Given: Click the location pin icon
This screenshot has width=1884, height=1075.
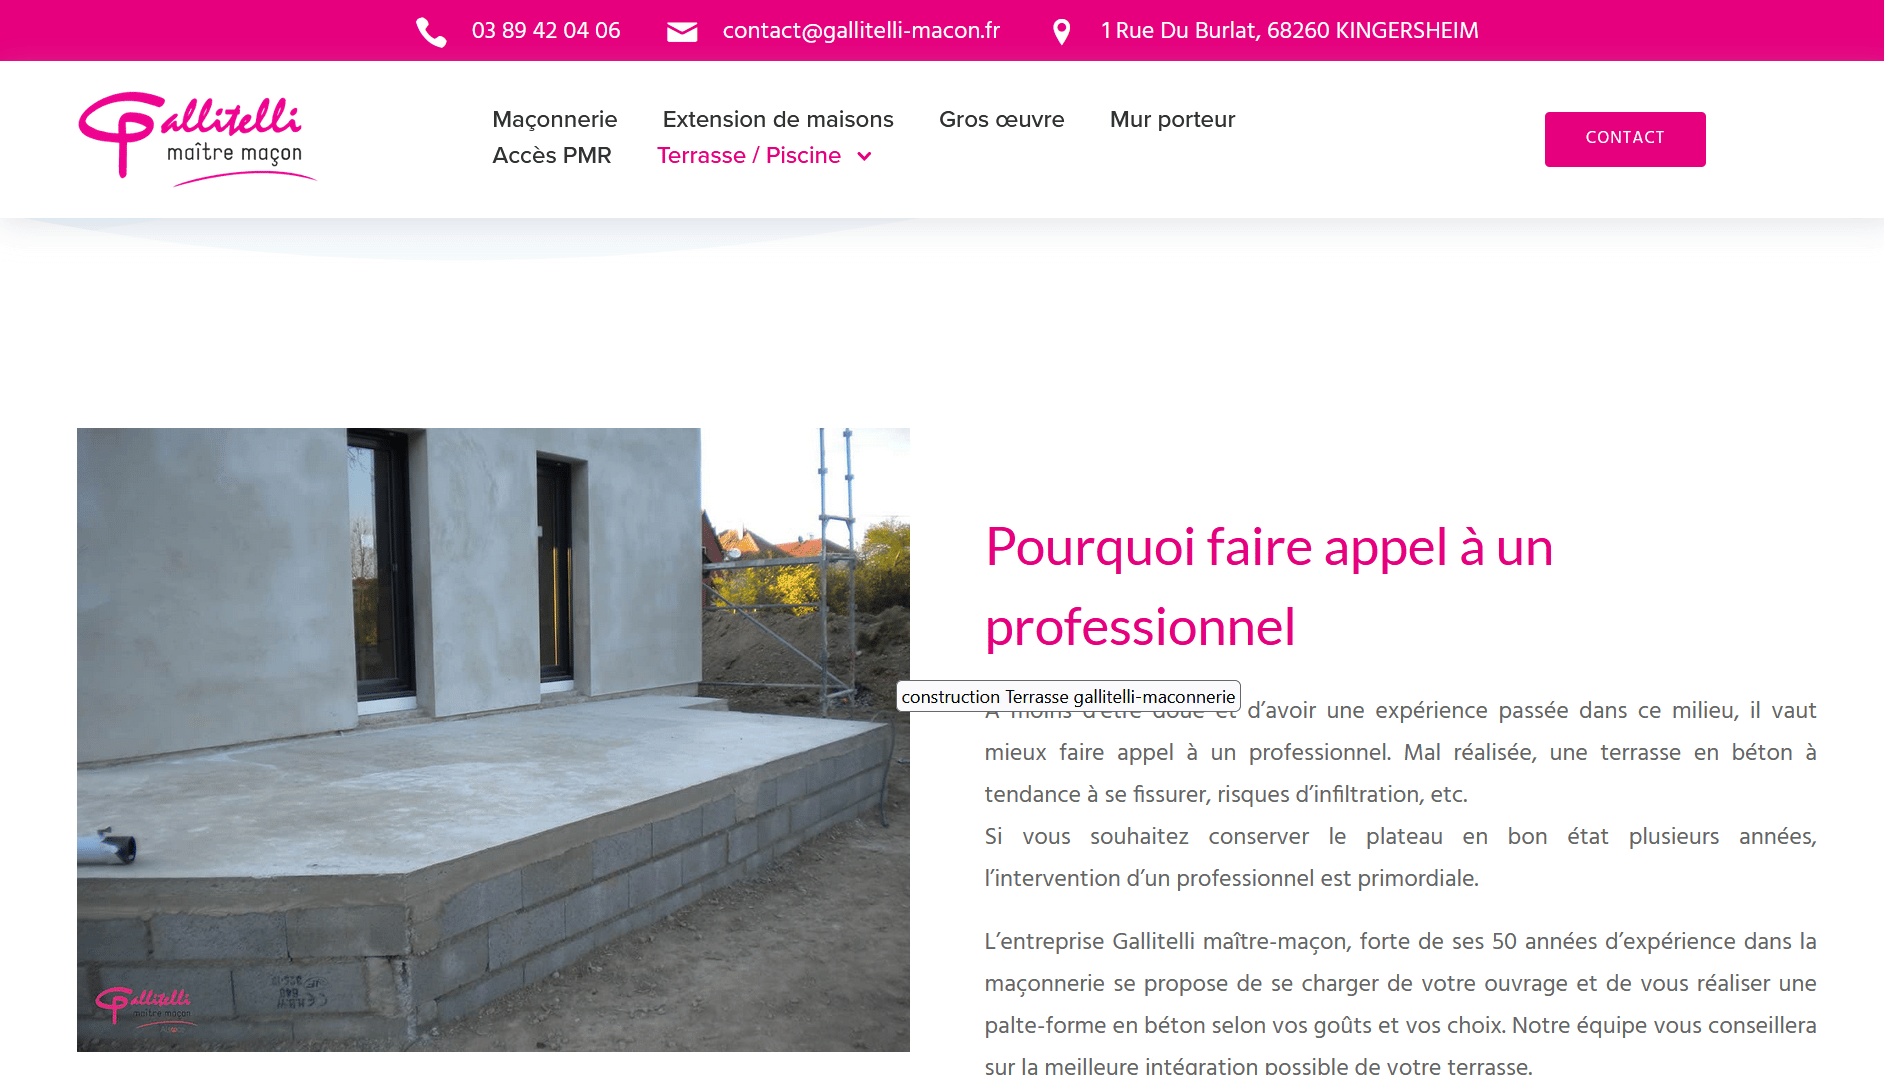Looking at the screenshot, I should click(1062, 32).
